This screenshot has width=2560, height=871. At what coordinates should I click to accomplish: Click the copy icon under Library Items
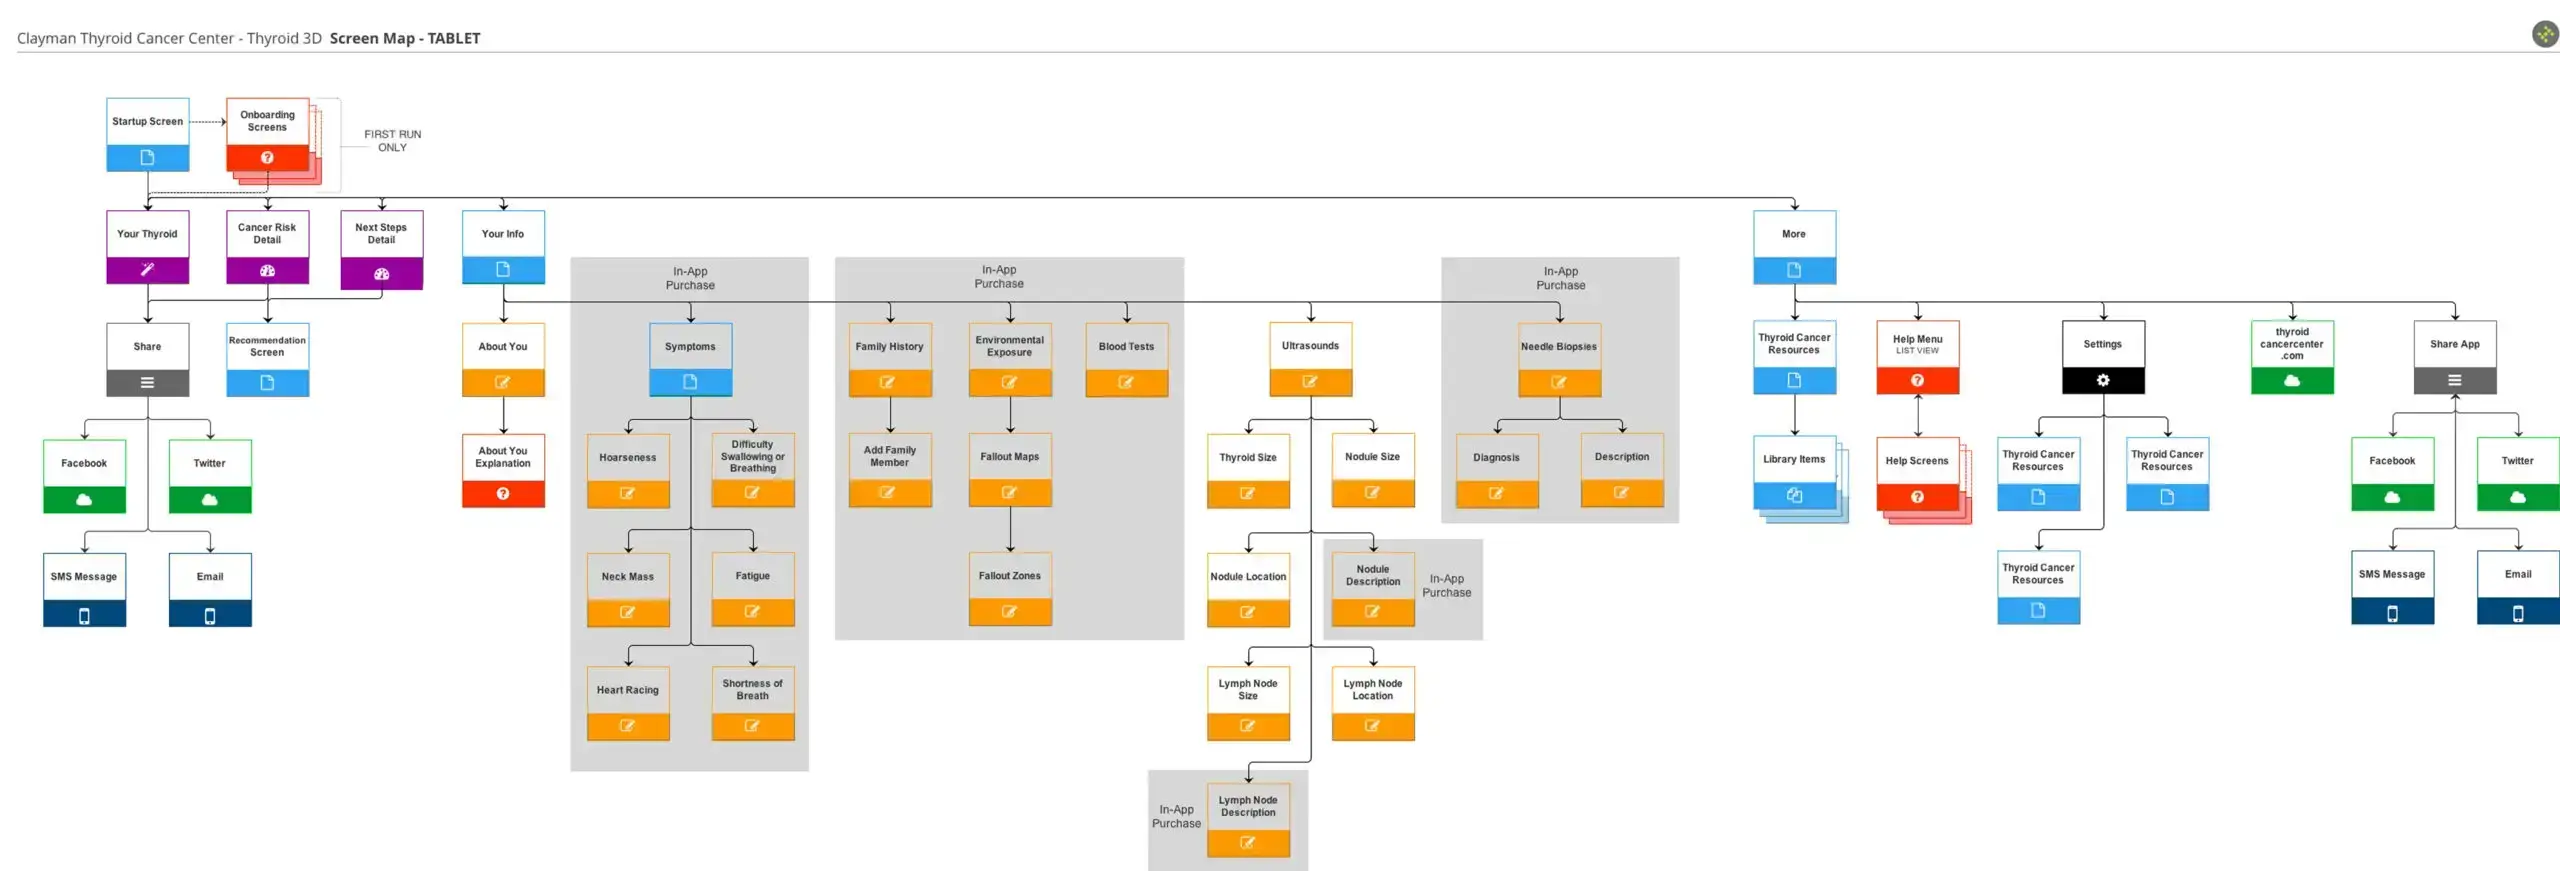click(x=1794, y=496)
